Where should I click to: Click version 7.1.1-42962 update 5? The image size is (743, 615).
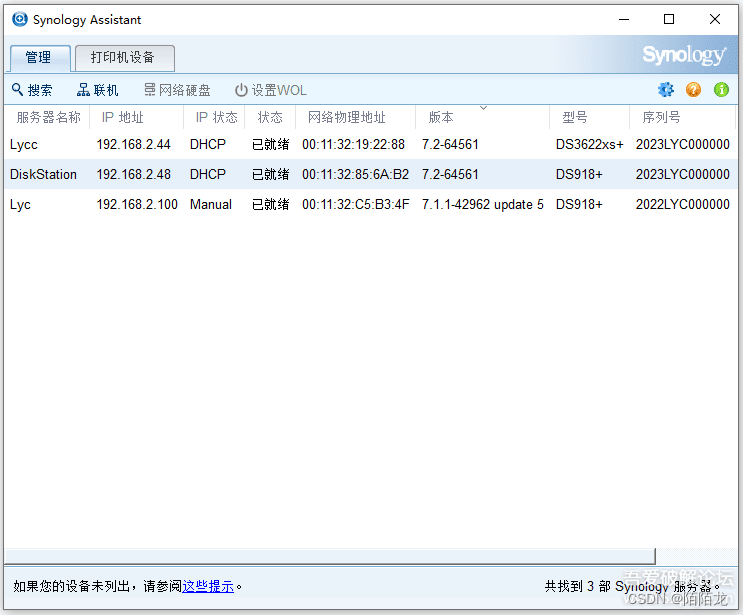(x=483, y=205)
